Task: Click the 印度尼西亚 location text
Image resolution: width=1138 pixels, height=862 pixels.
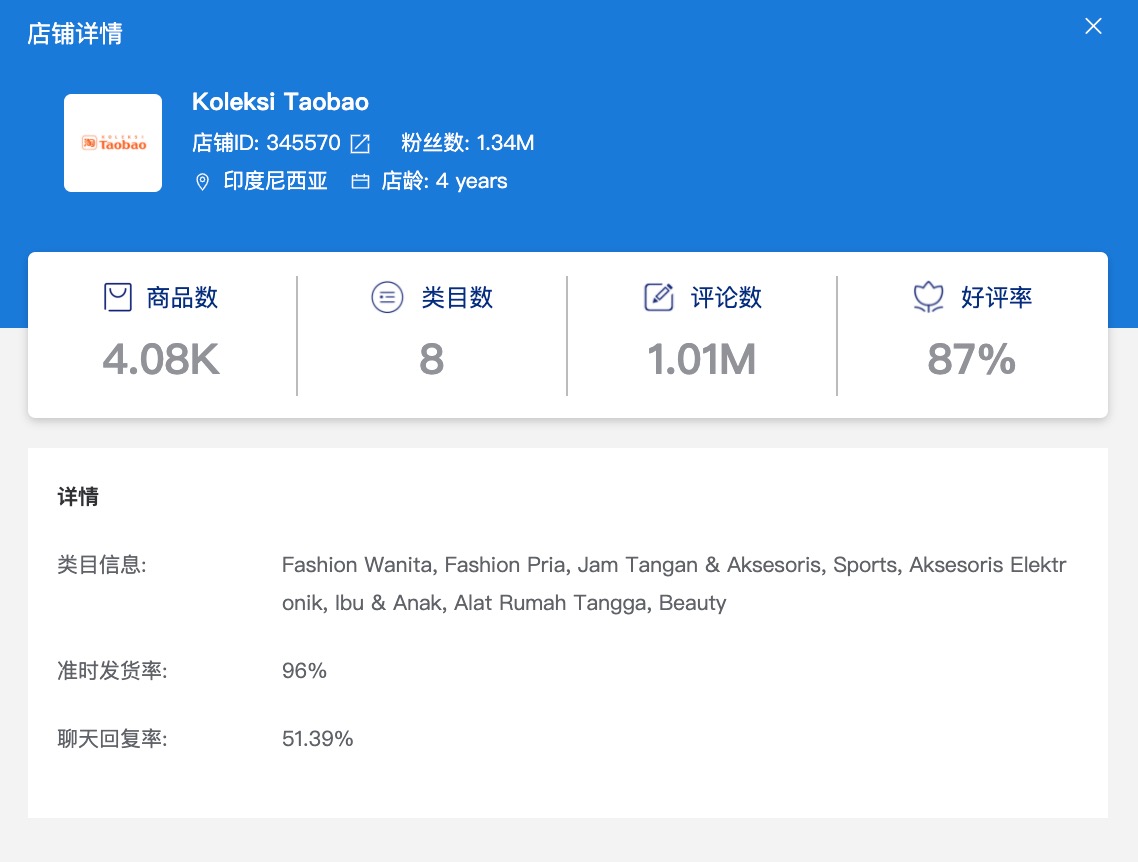Action: click(276, 181)
